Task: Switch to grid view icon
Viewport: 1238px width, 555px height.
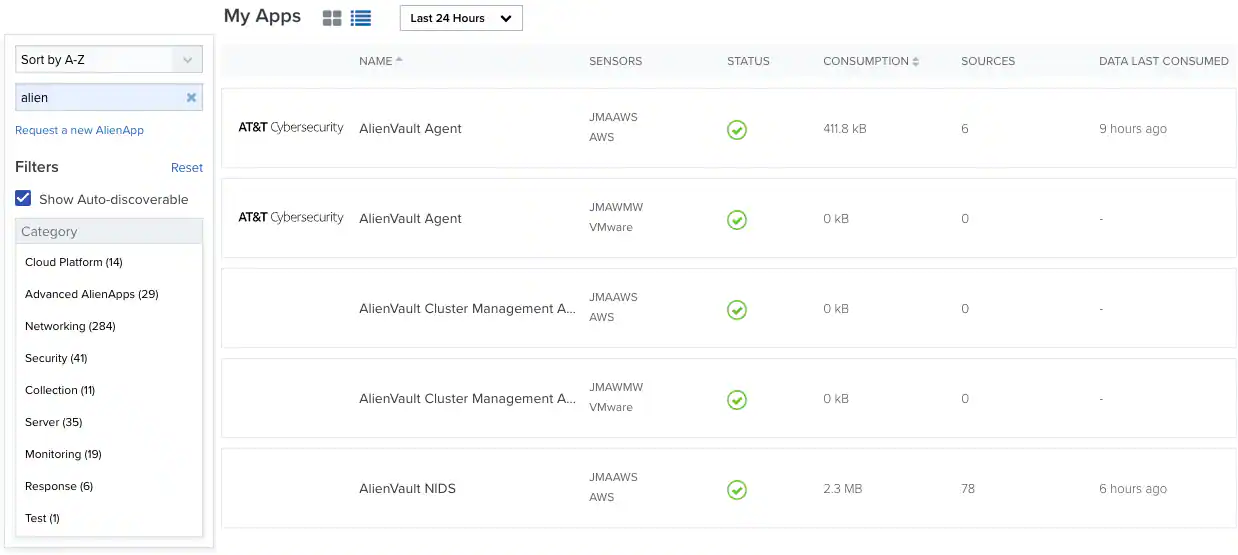Action: [x=332, y=18]
